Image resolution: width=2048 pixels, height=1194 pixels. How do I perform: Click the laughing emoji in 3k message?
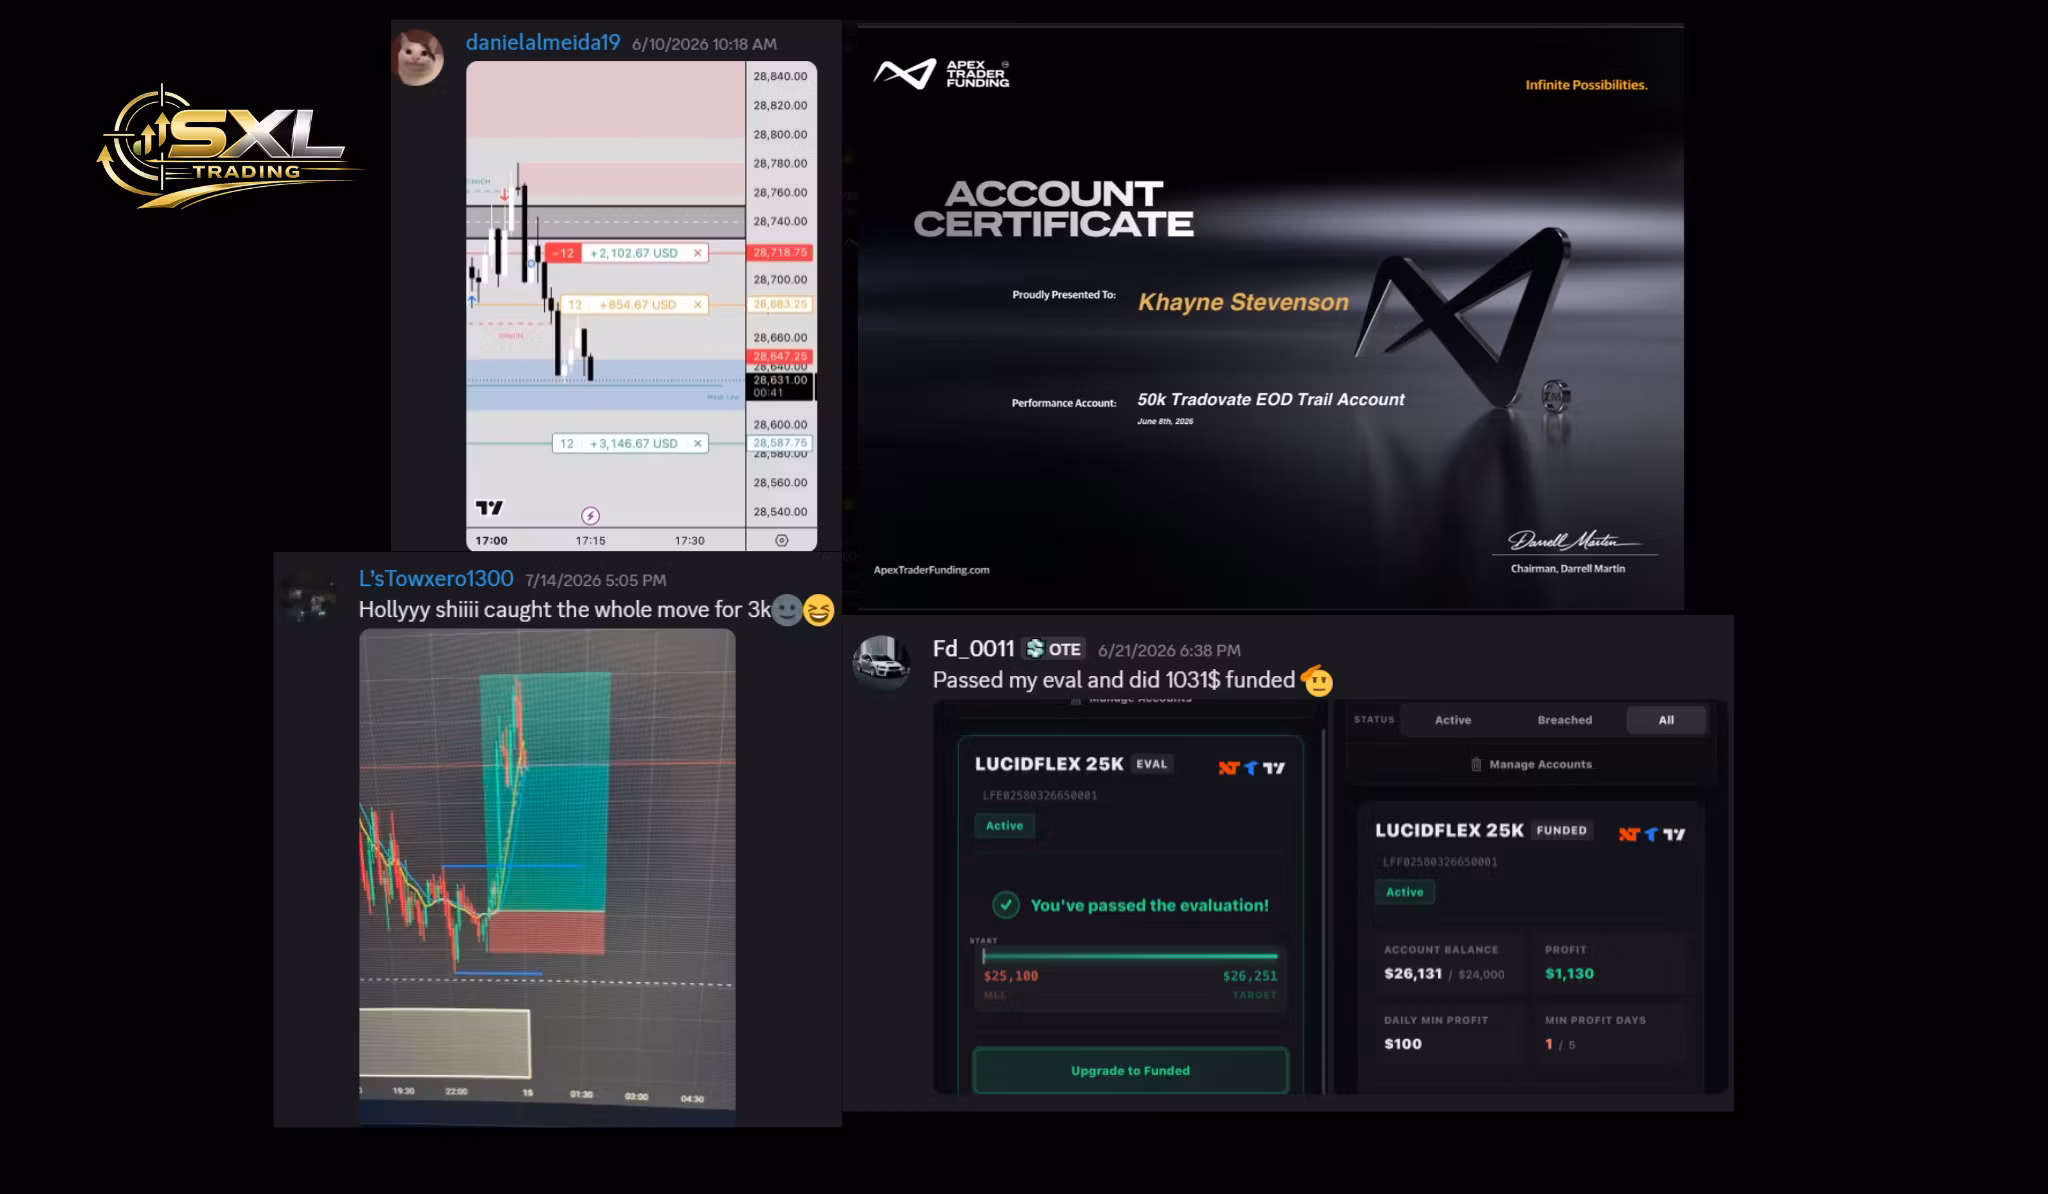[x=818, y=610]
